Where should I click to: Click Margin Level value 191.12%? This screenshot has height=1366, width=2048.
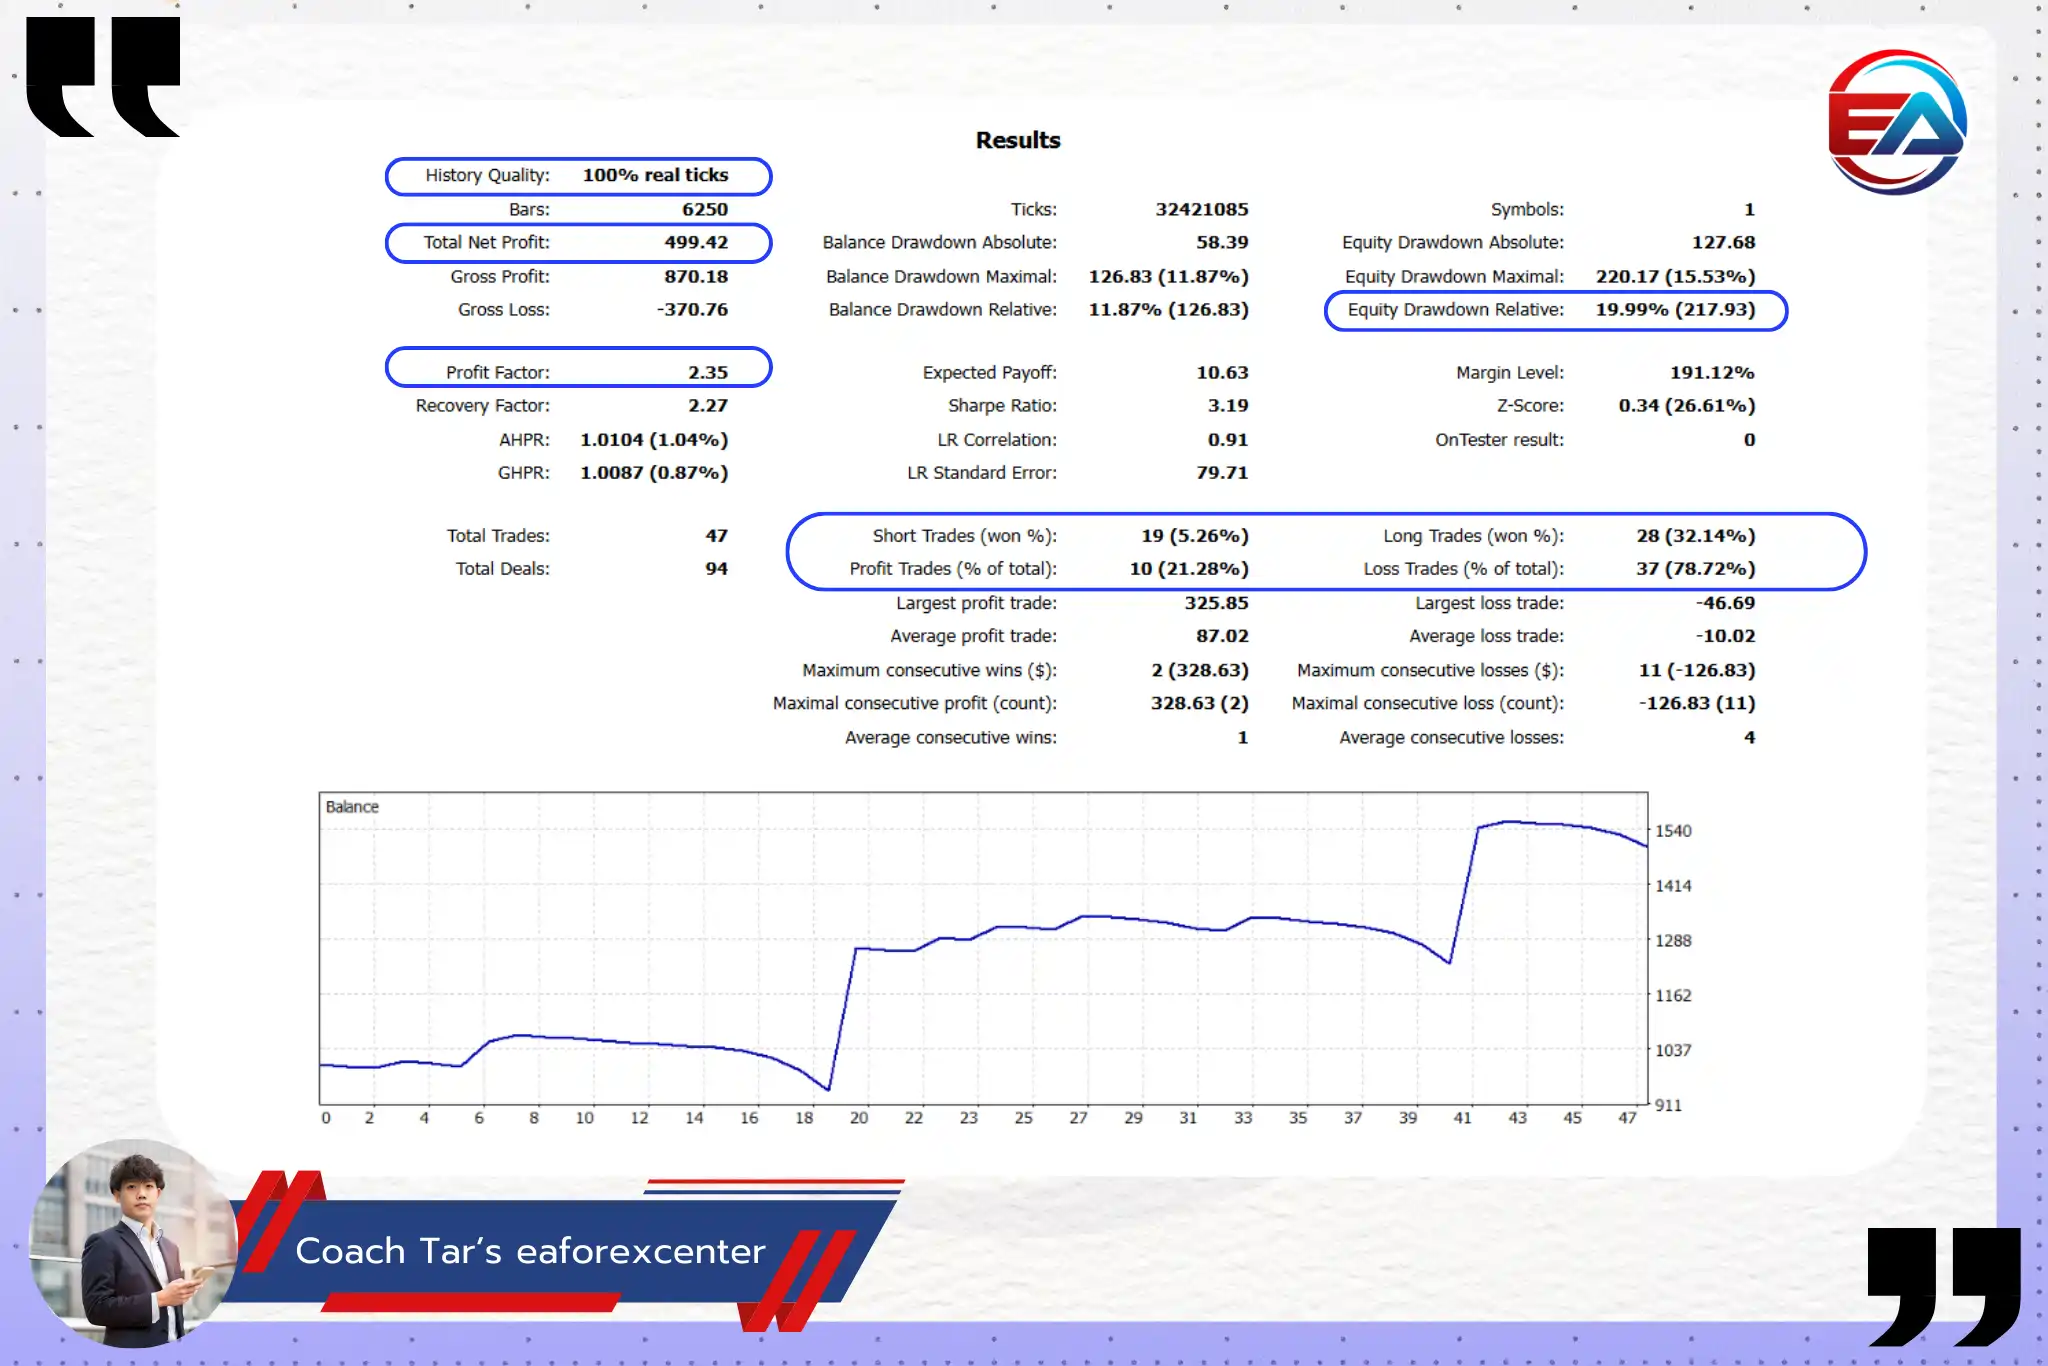1712,372
